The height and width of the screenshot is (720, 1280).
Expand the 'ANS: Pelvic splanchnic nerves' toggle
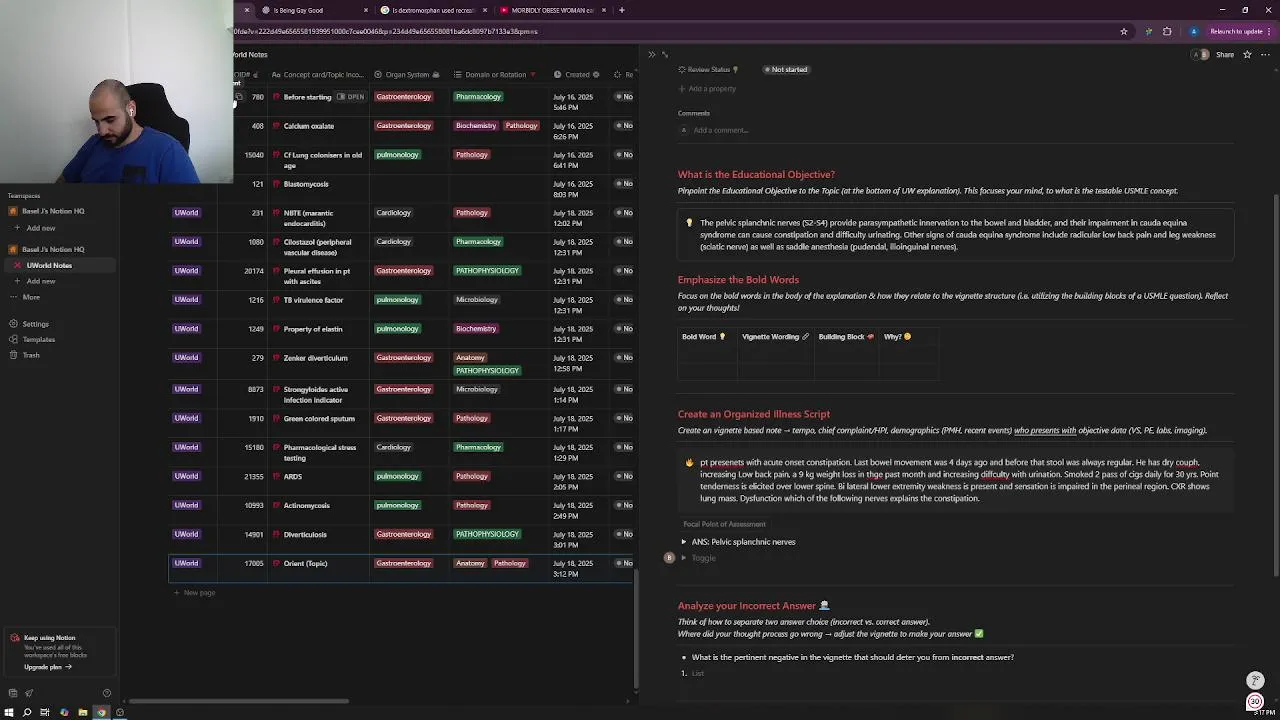(x=684, y=542)
